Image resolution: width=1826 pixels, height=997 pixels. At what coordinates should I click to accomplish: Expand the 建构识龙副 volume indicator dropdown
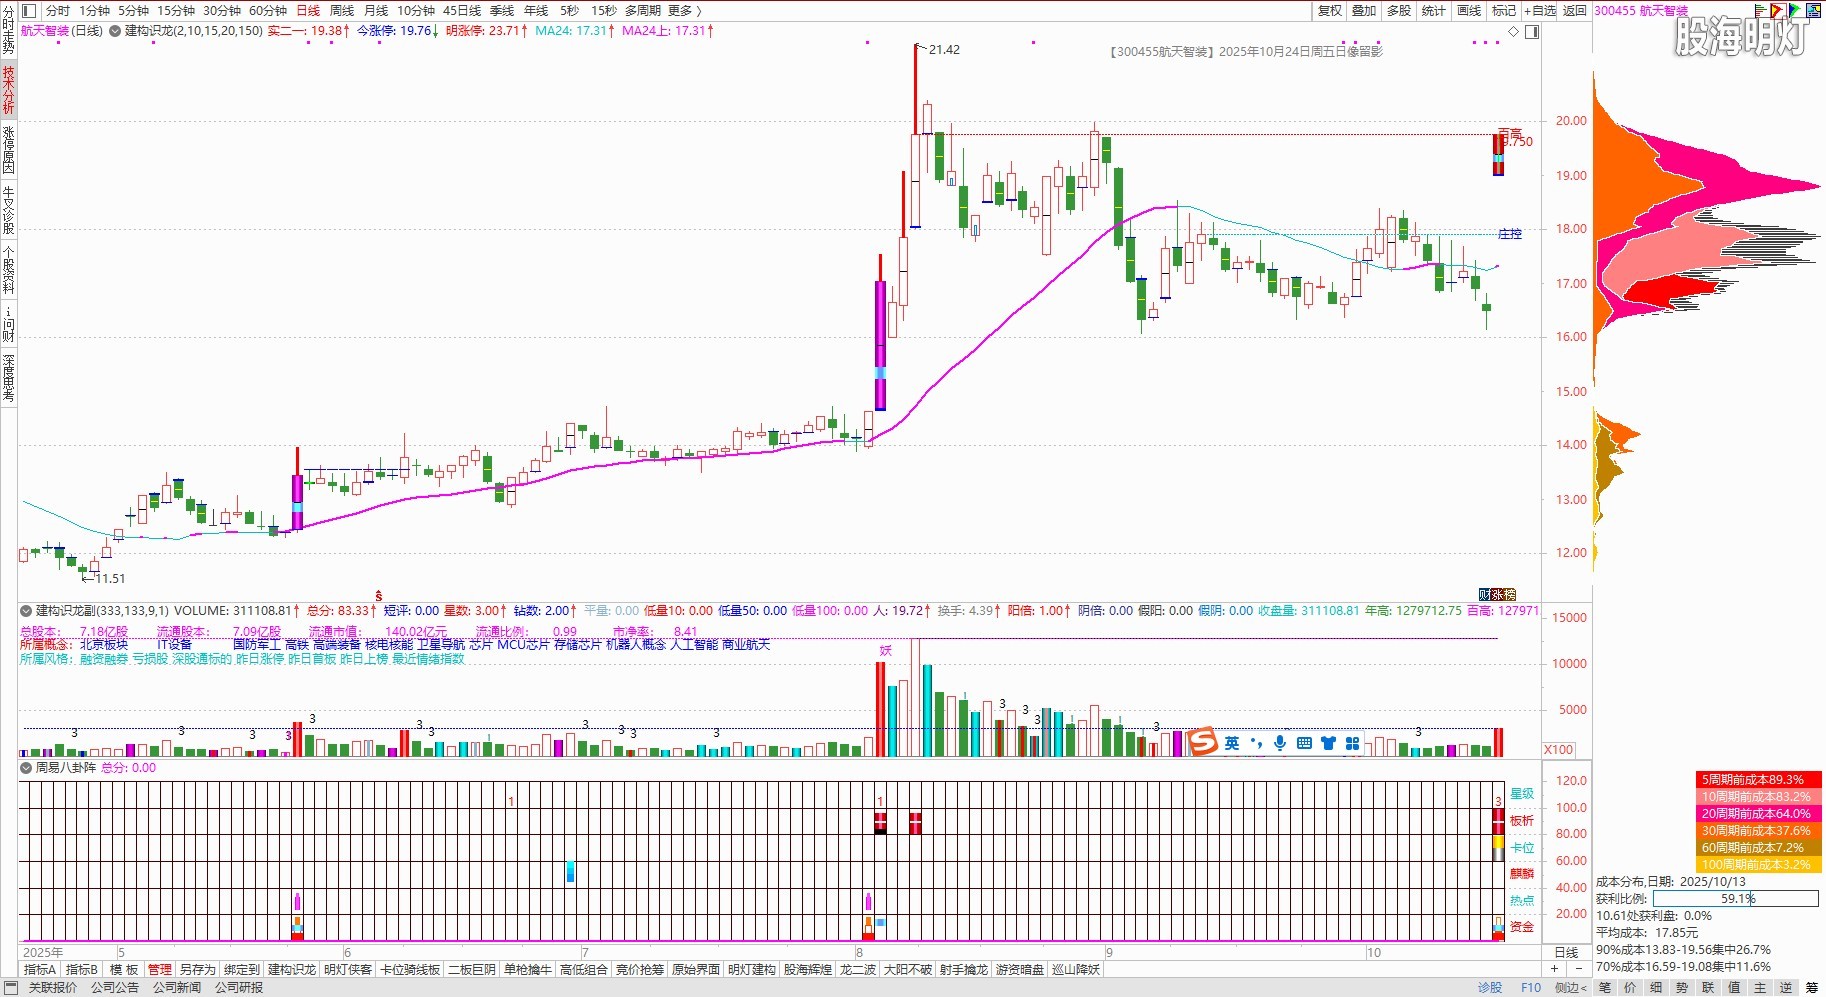26,610
